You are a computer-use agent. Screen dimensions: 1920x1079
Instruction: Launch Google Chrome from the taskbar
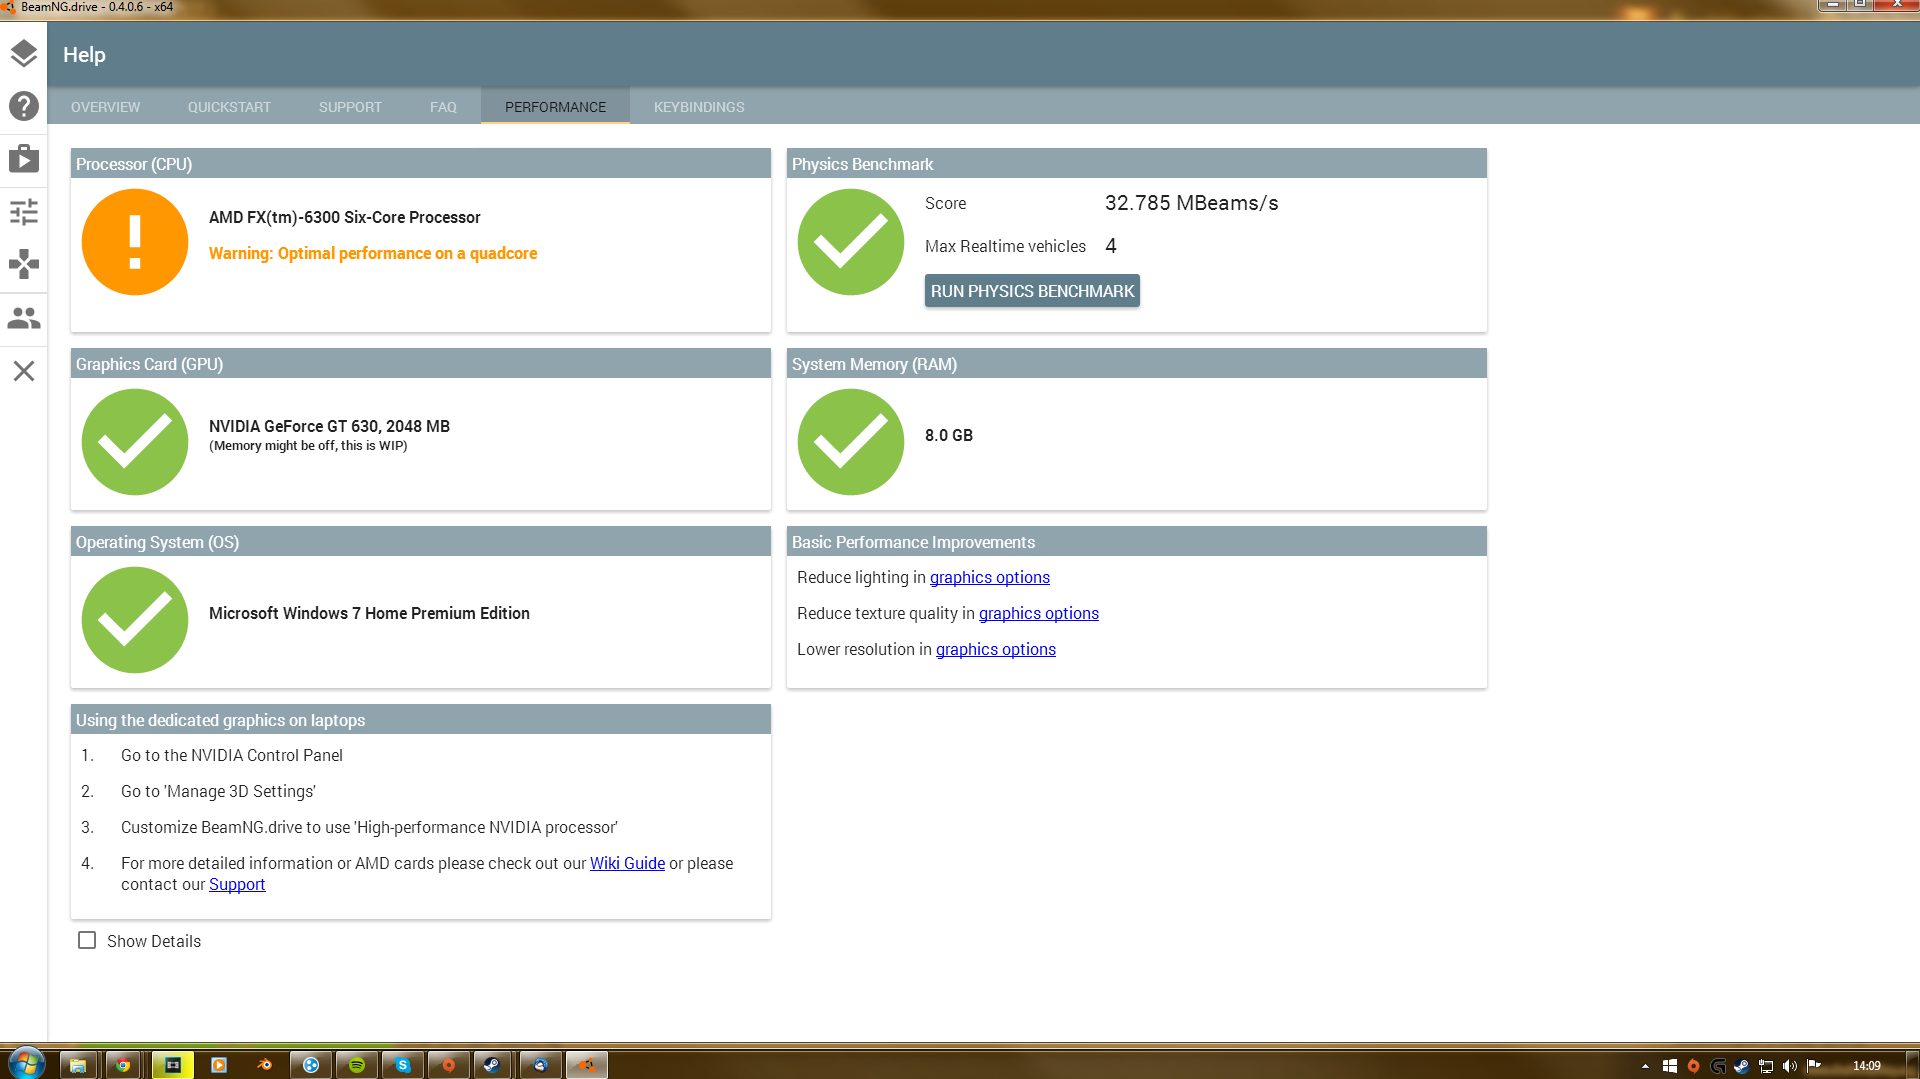coord(123,1065)
